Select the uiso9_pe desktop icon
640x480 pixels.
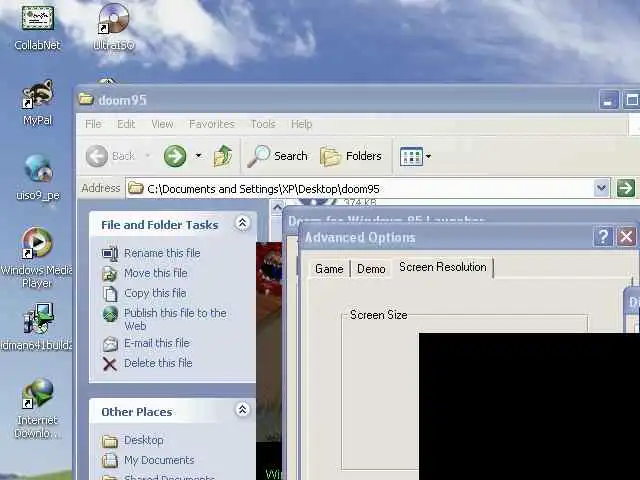[38, 177]
